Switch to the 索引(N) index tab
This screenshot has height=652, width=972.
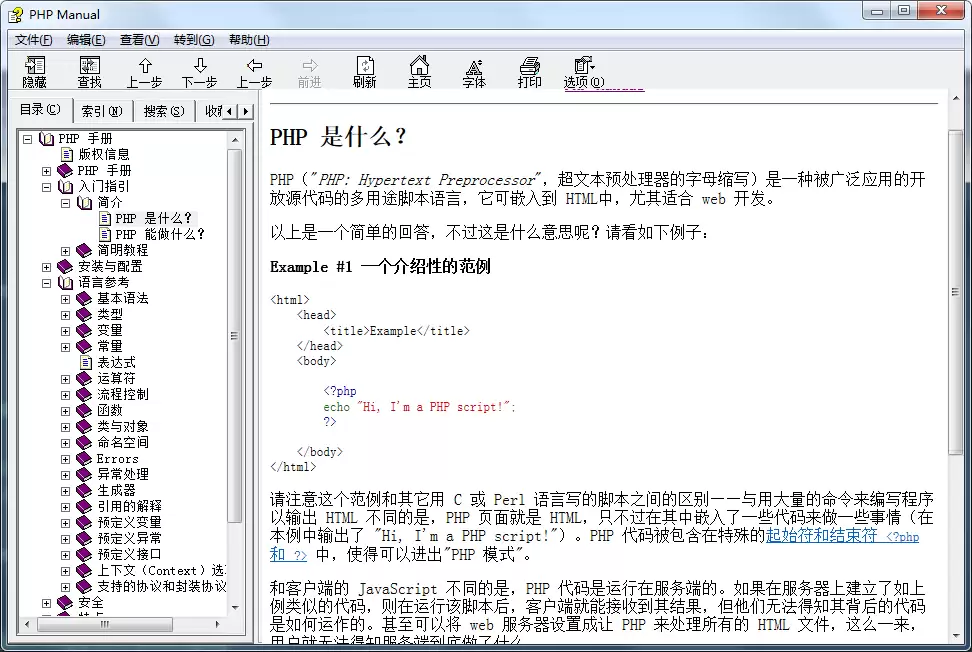point(102,111)
